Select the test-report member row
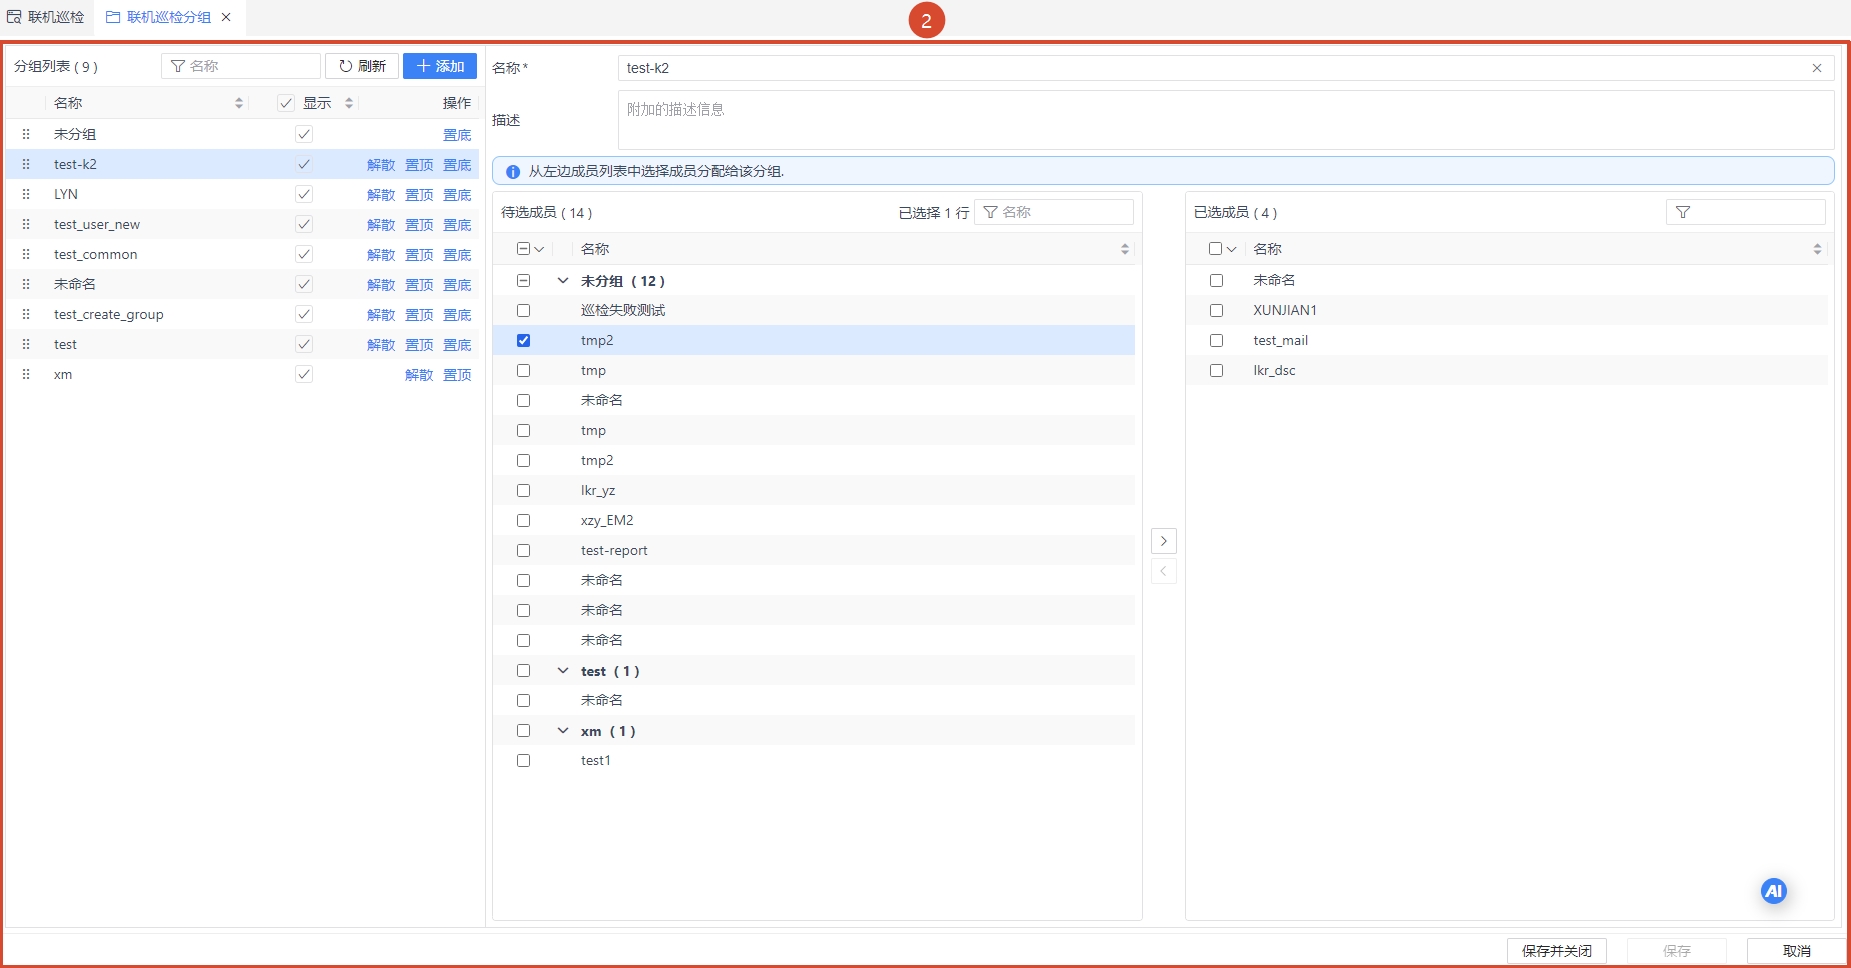The image size is (1851, 968). 814,550
